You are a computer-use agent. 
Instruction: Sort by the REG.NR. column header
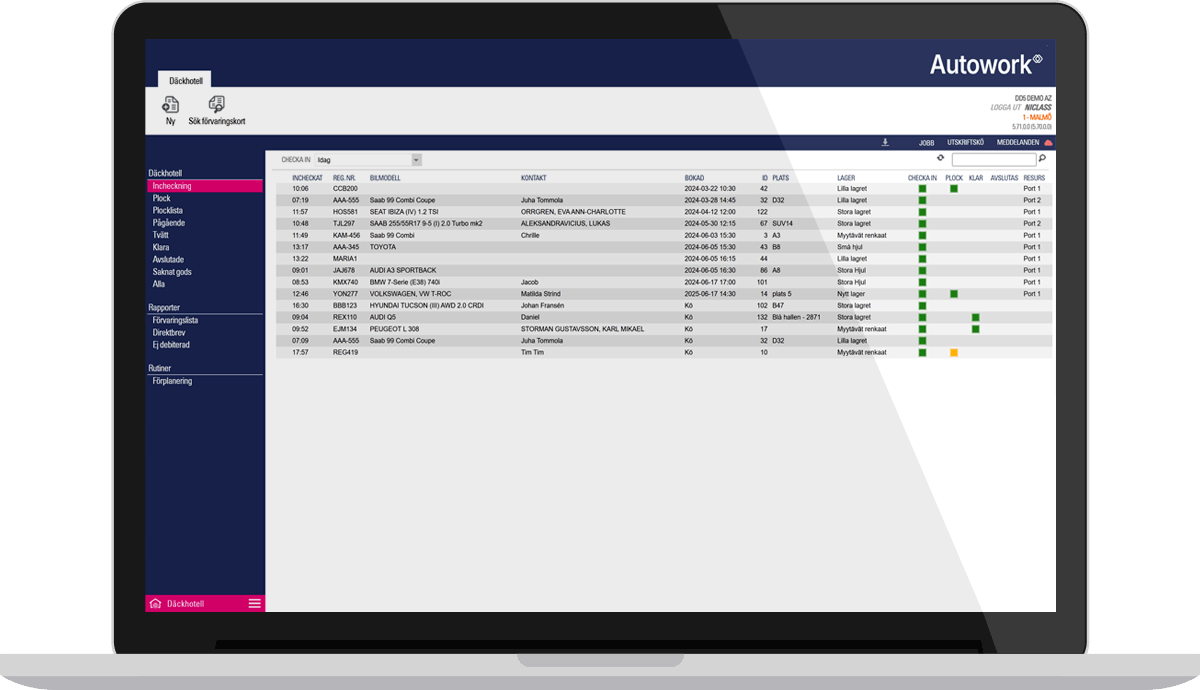coord(344,178)
